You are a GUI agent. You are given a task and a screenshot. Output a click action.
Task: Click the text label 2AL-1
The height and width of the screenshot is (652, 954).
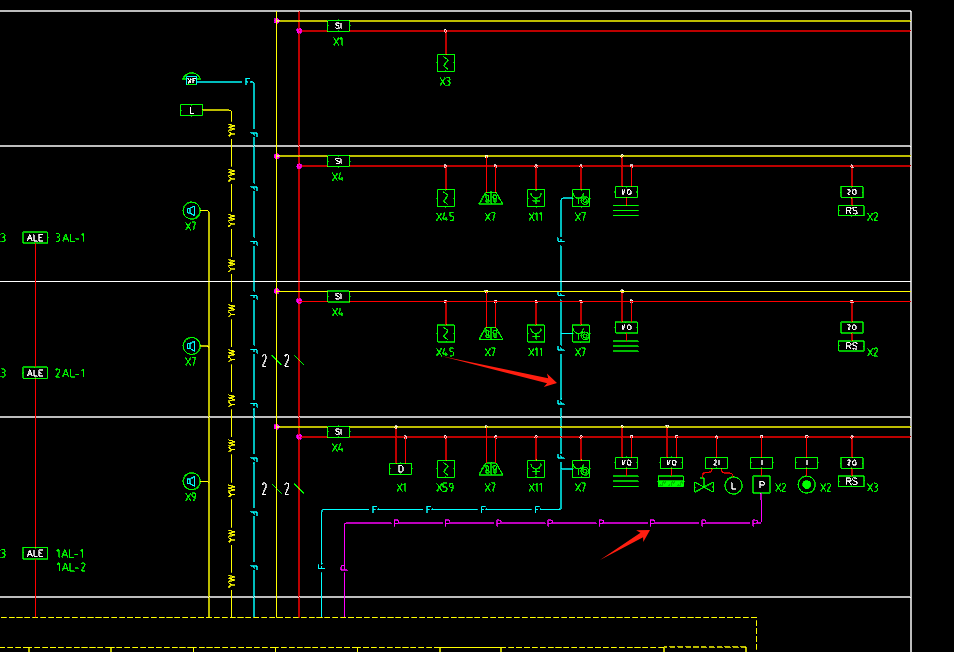pos(71,373)
